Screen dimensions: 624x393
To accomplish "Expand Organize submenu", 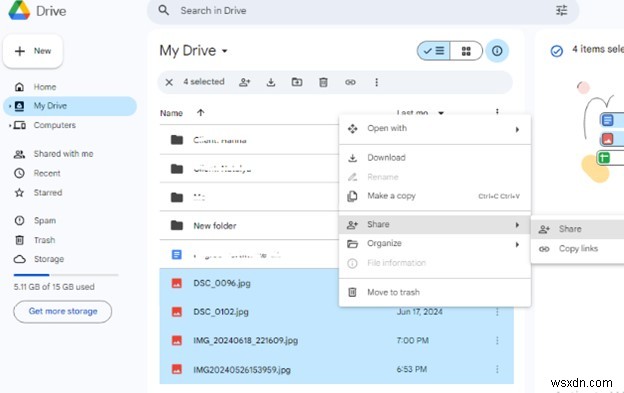I will point(435,243).
